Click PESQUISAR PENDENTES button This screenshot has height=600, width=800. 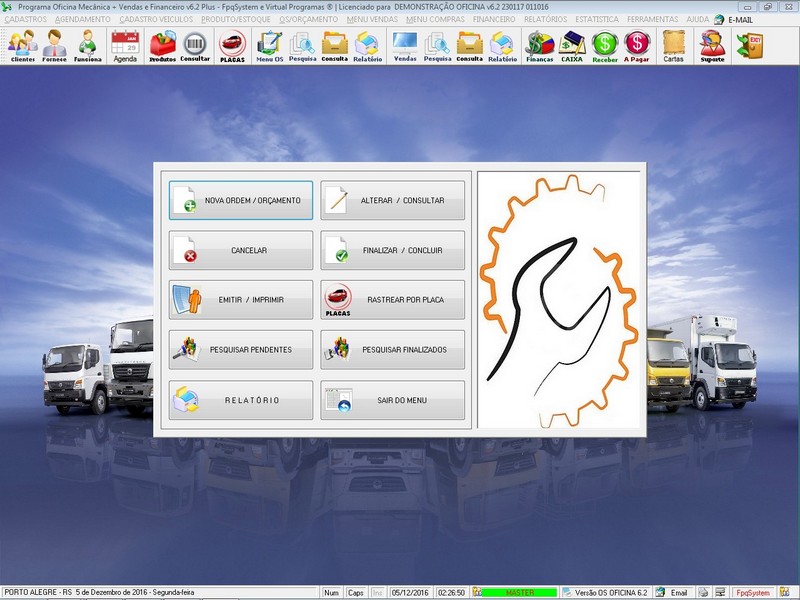click(241, 349)
